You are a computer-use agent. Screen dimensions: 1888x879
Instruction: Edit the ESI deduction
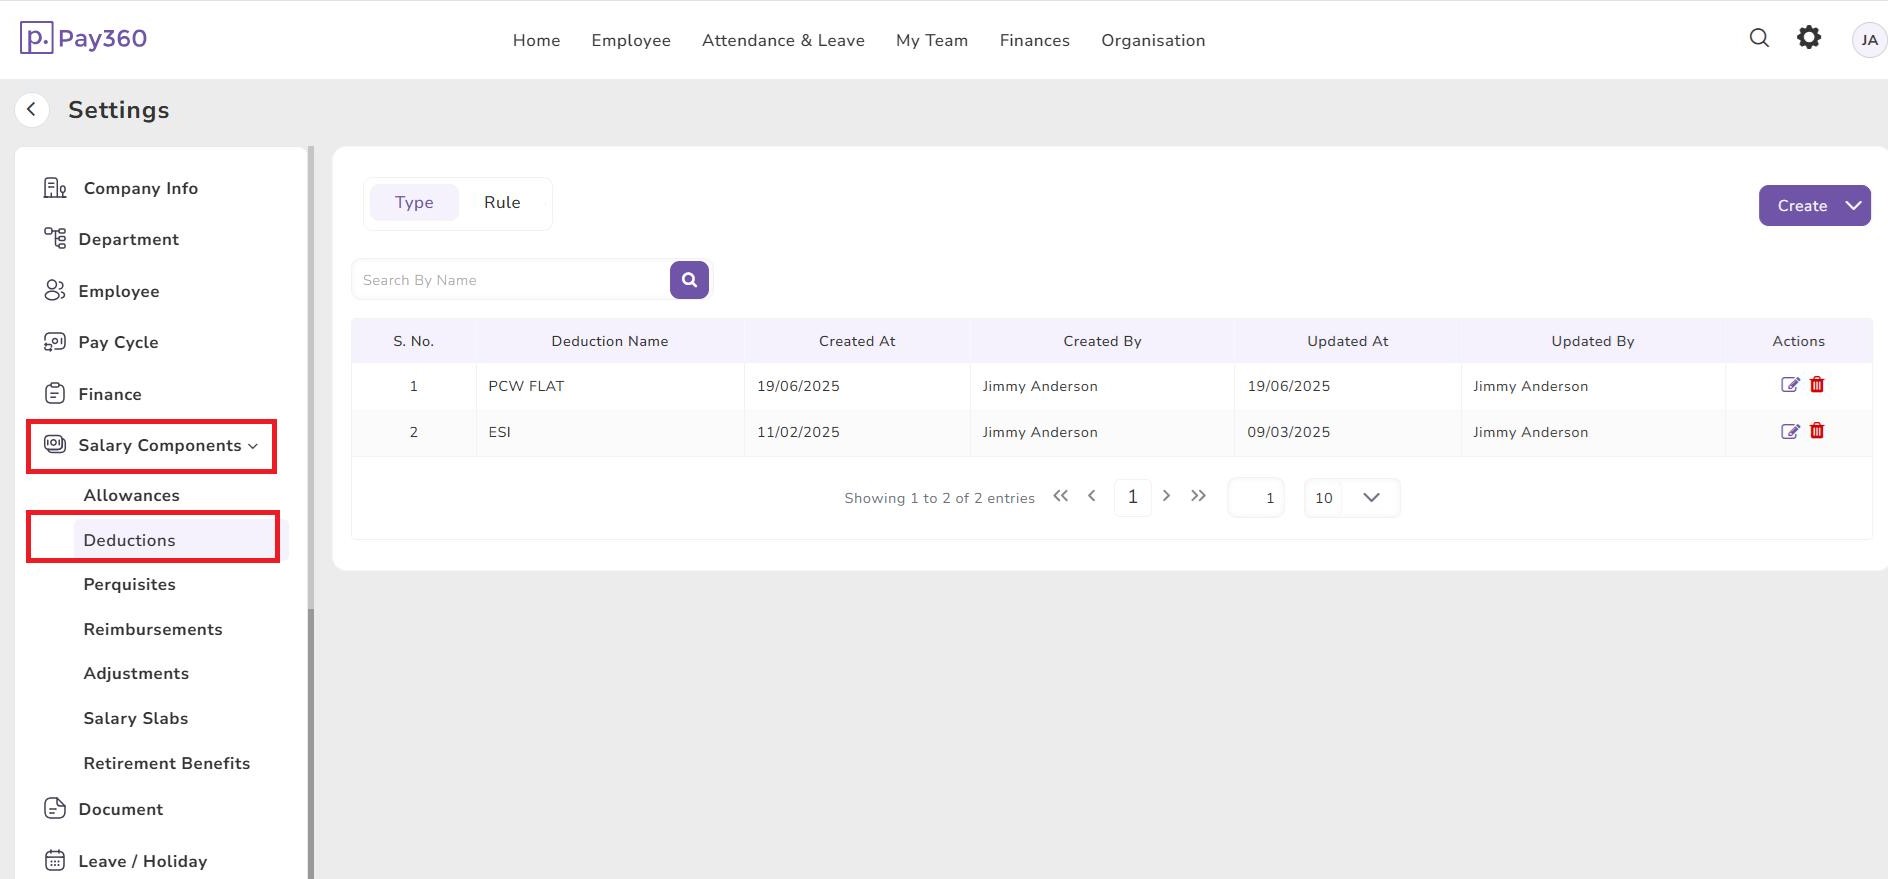tap(1790, 431)
